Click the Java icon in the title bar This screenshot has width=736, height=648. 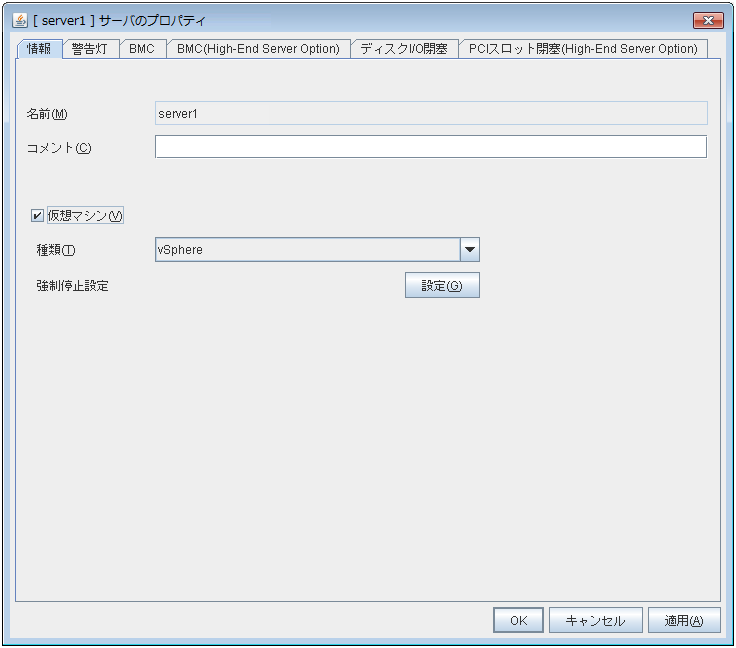tap(19, 21)
